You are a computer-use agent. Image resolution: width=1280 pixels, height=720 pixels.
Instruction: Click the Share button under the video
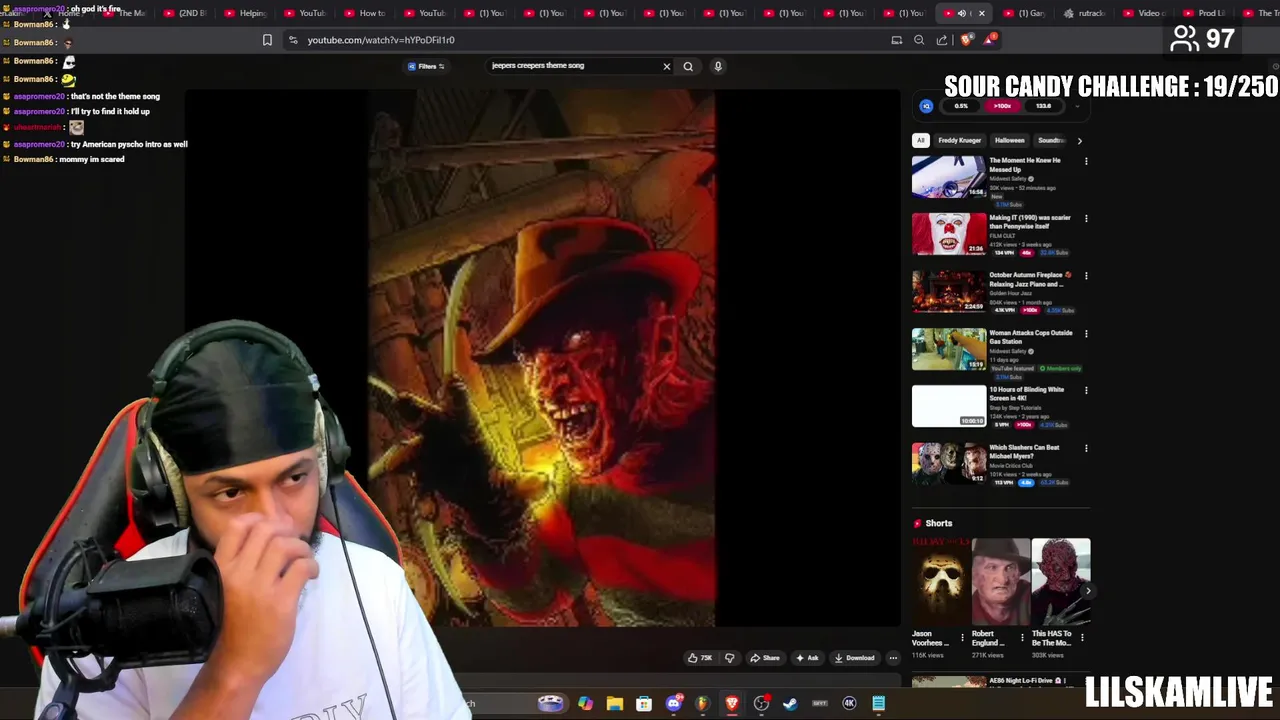point(765,658)
